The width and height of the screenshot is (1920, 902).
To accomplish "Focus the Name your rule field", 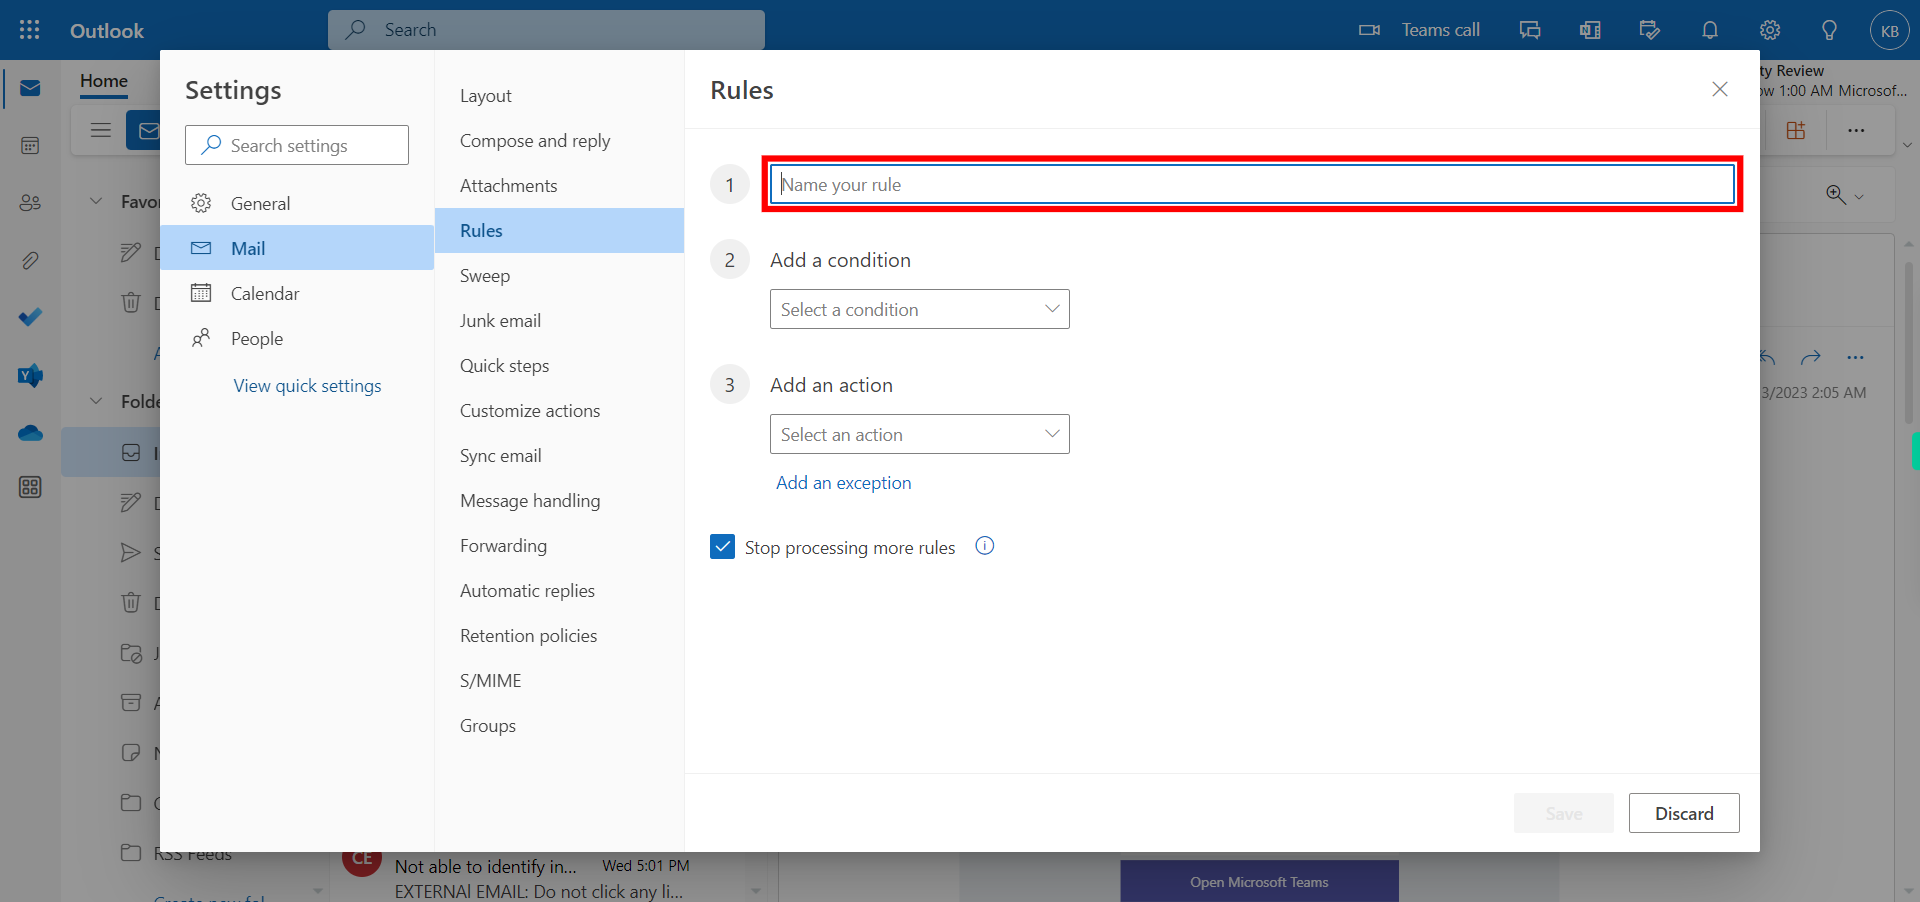I will tap(1252, 184).
